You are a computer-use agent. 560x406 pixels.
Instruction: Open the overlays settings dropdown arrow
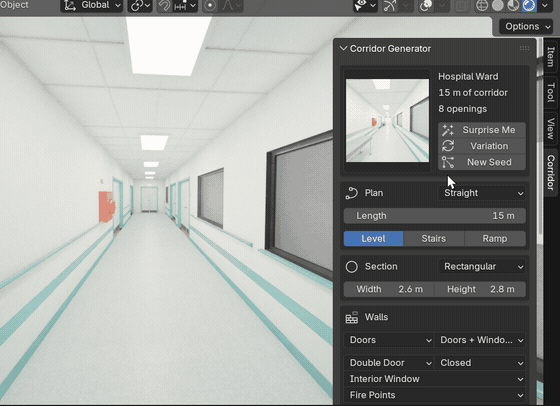pos(441,6)
